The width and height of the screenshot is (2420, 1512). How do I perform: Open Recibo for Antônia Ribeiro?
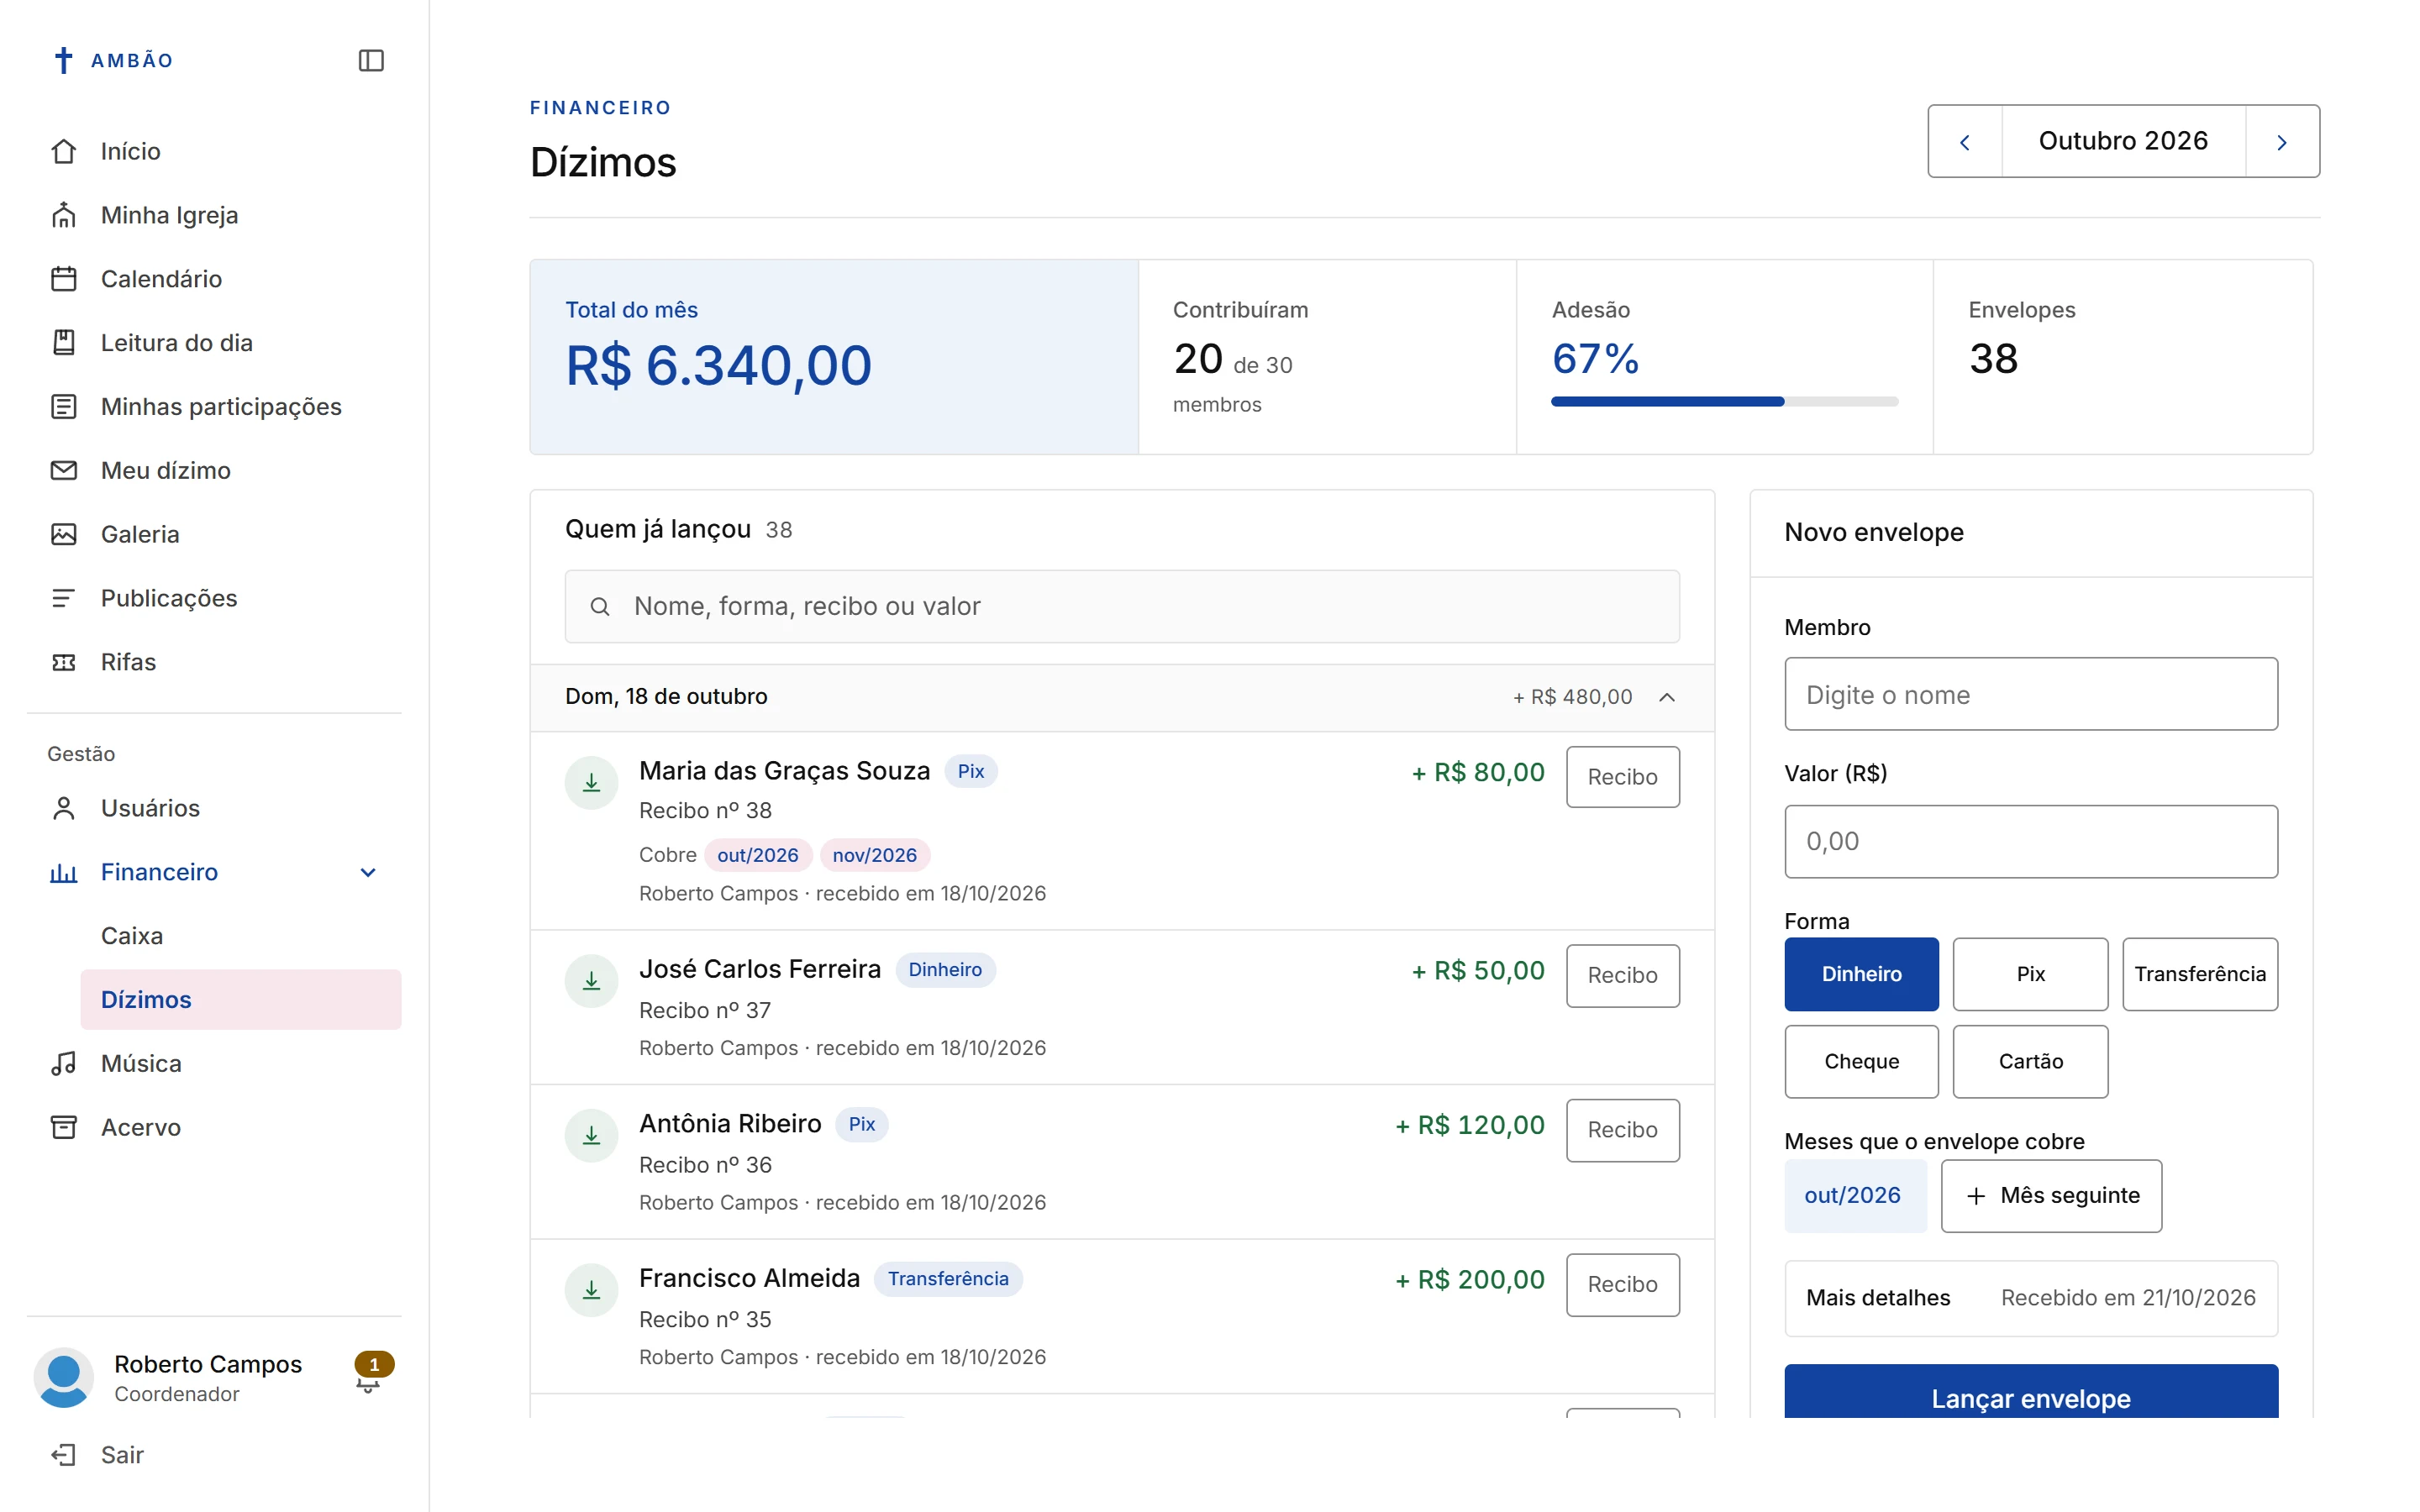coord(1622,1130)
